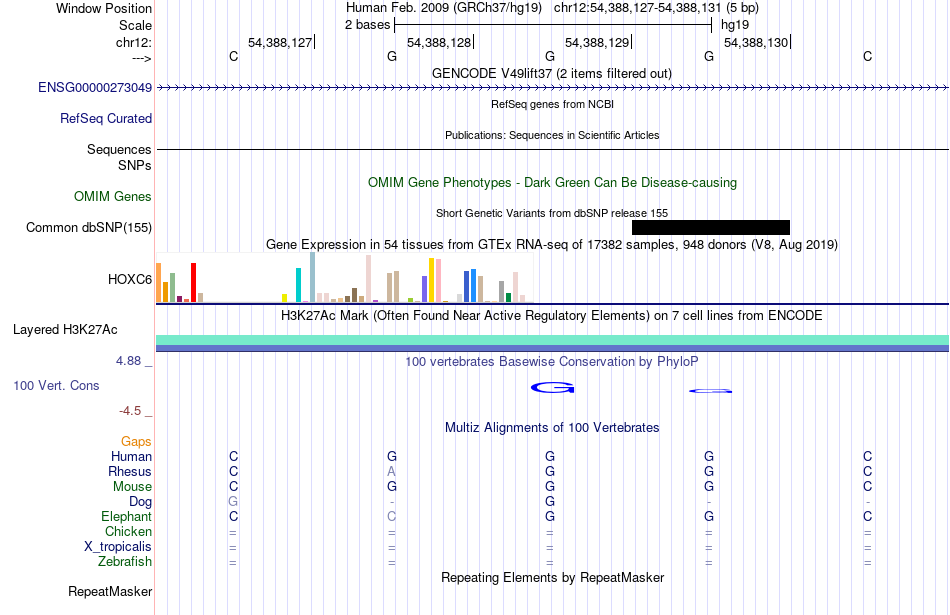Click 'Repeating Elements by RepeatMasker' title
Image resolution: width=950 pixels, height=615 pixels.
click(x=553, y=578)
